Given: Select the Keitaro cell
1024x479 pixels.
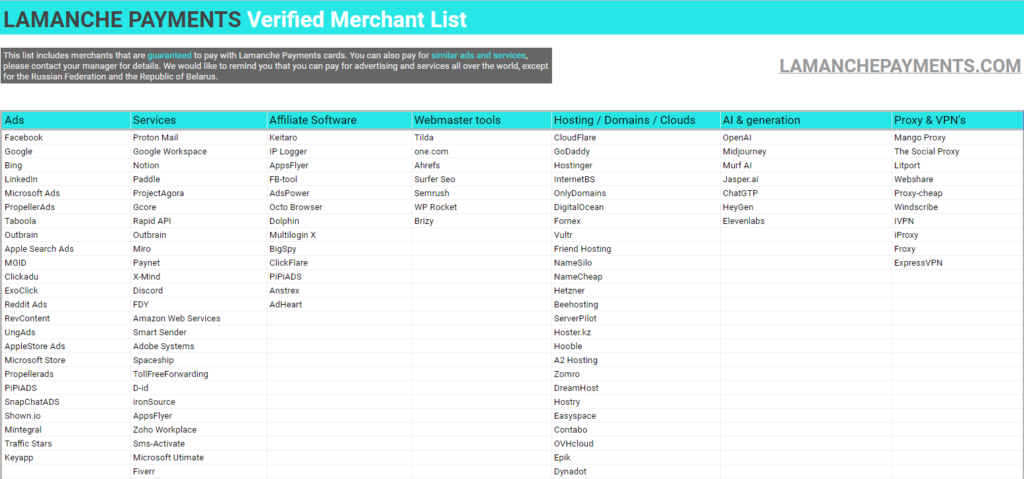Looking at the screenshot, I should pos(339,138).
